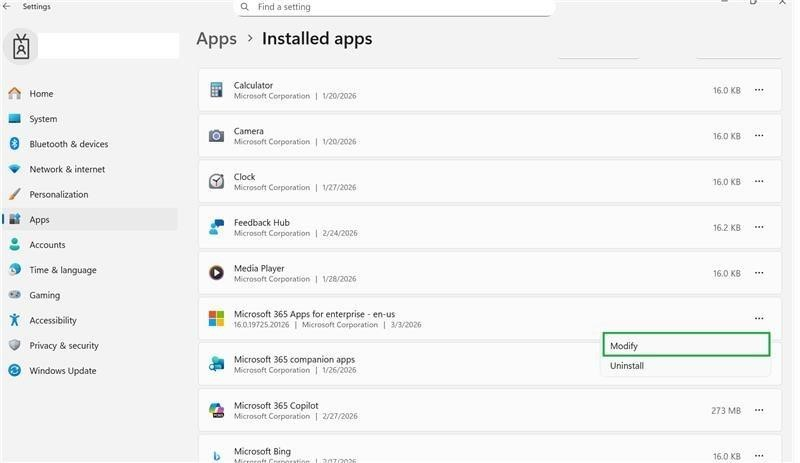Open Accessibility settings
The image size is (800, 463).
90,320
